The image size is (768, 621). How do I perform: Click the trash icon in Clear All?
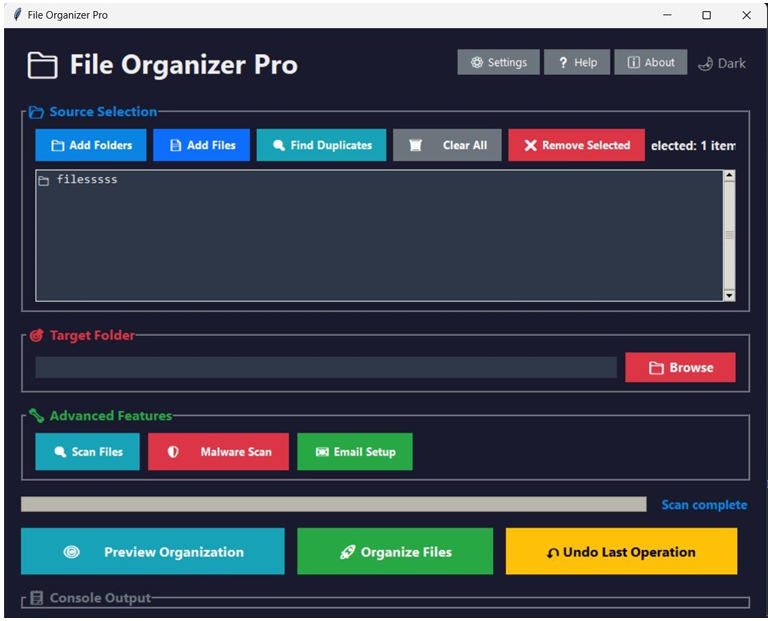click(415, 145)
